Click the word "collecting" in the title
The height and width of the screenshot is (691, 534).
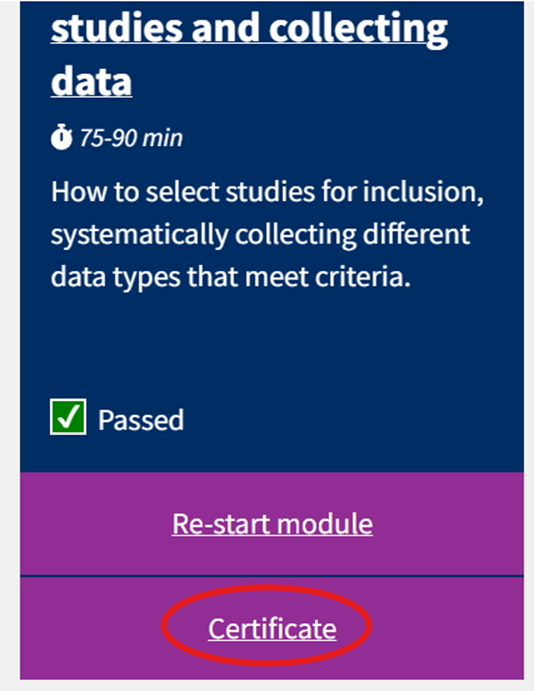click(358, 30)
